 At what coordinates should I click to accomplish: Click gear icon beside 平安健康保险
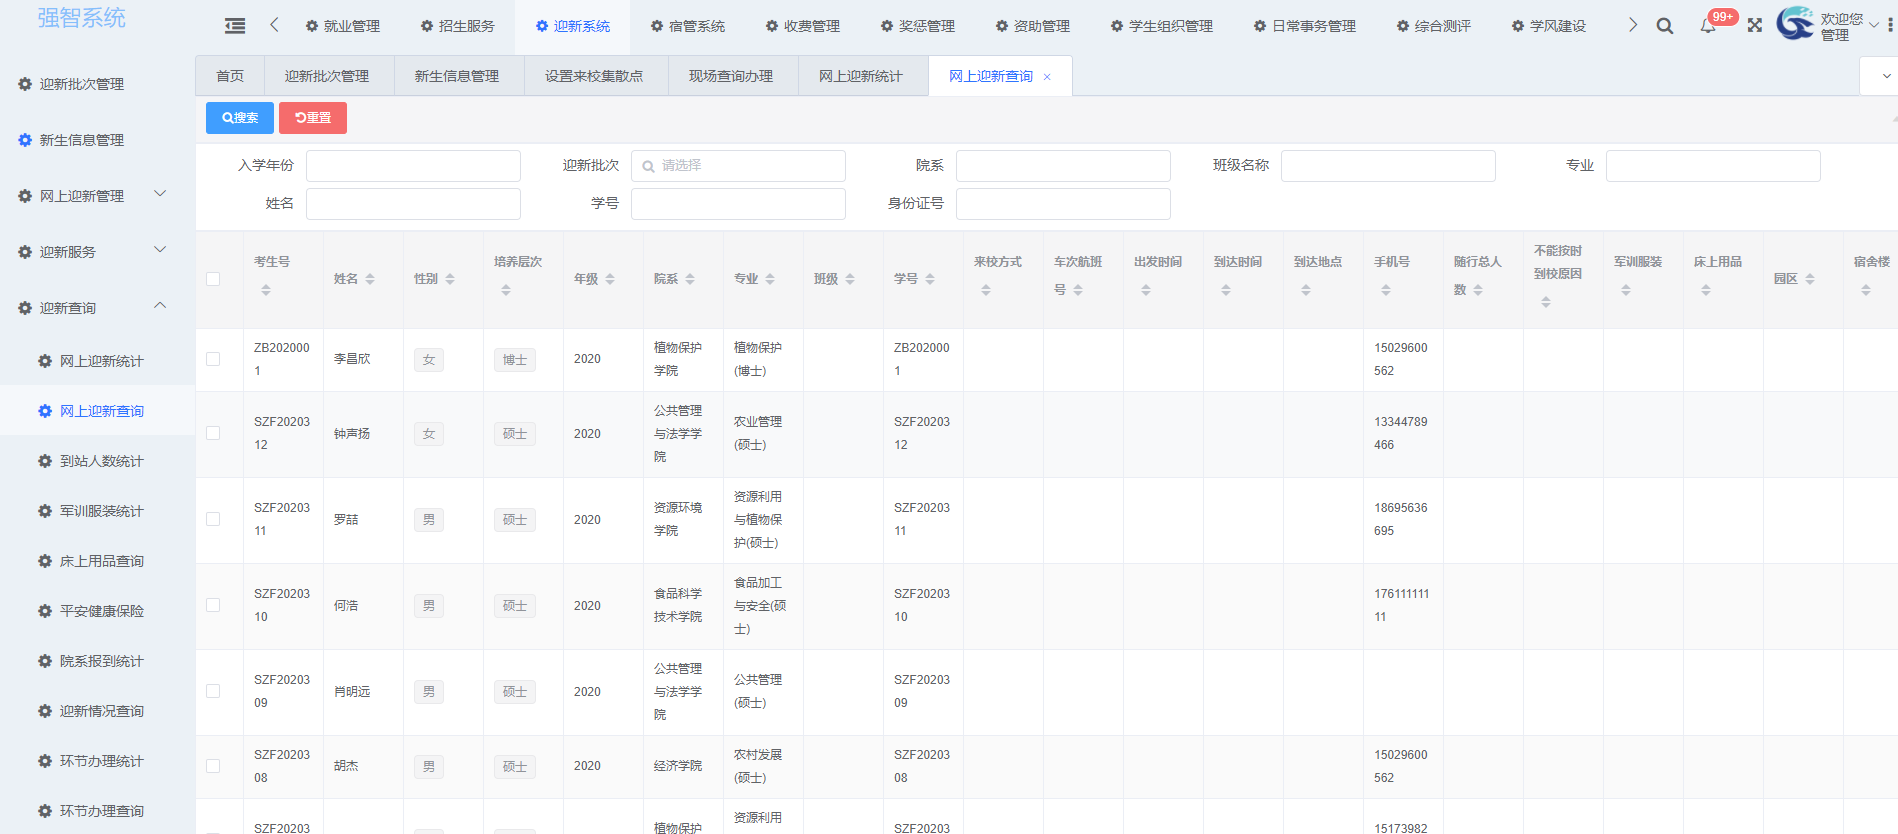tap(45, 611)
